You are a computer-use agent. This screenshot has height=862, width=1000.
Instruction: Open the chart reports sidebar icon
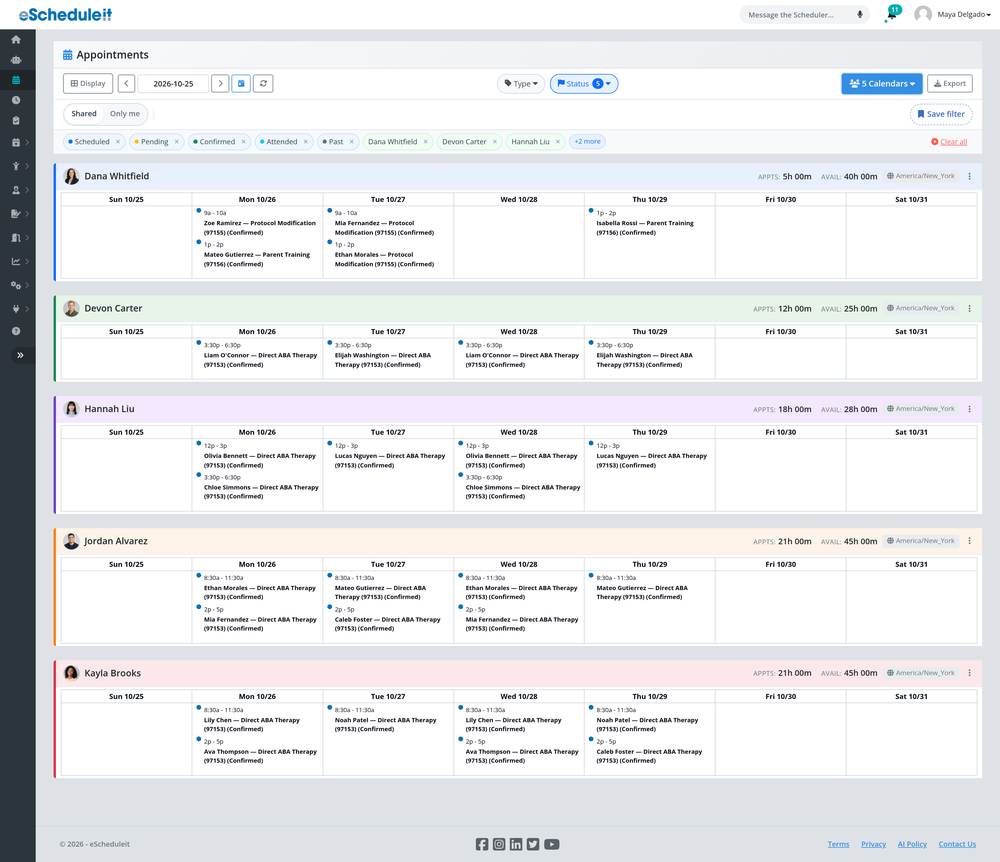point(16,261)
